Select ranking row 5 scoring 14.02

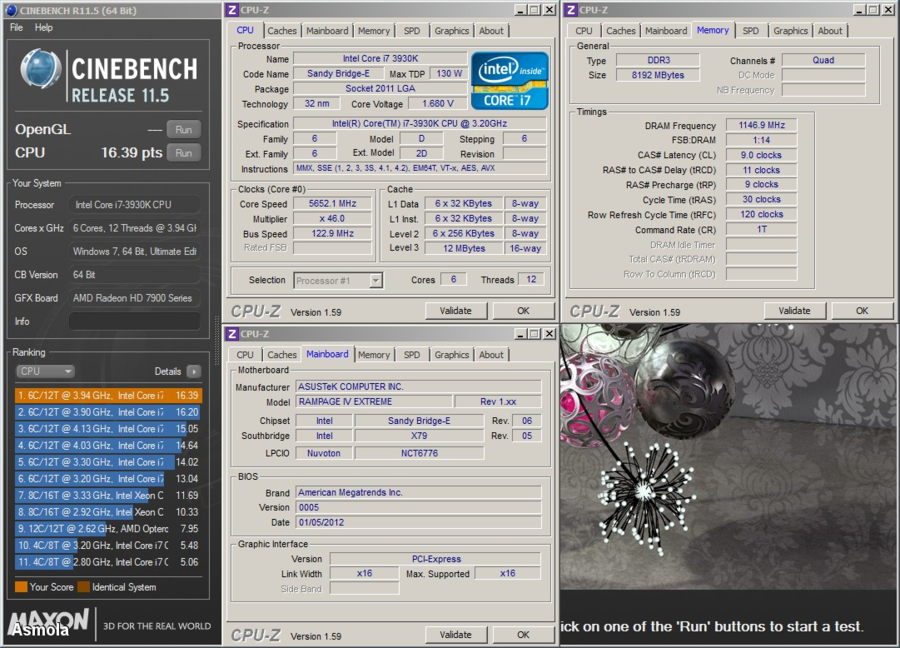108,462
